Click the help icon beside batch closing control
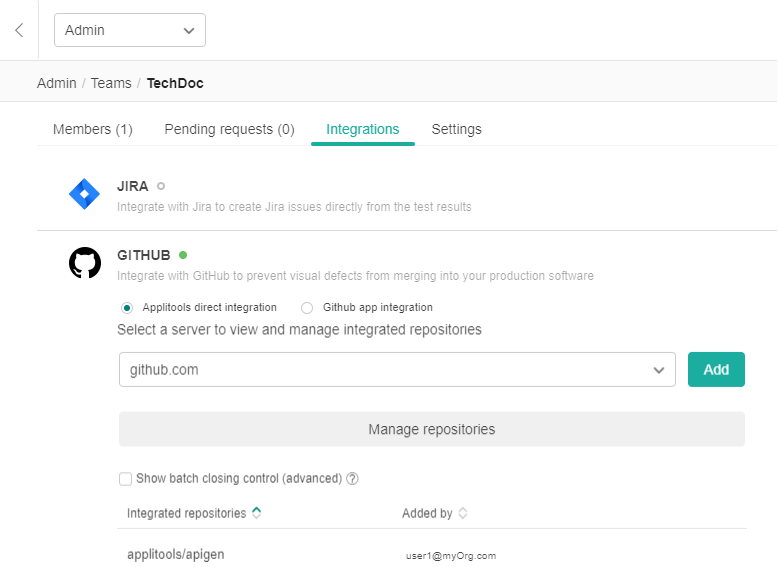Image resolution: width=779 pixels, height=567 pixels. (x=352, y=479)
